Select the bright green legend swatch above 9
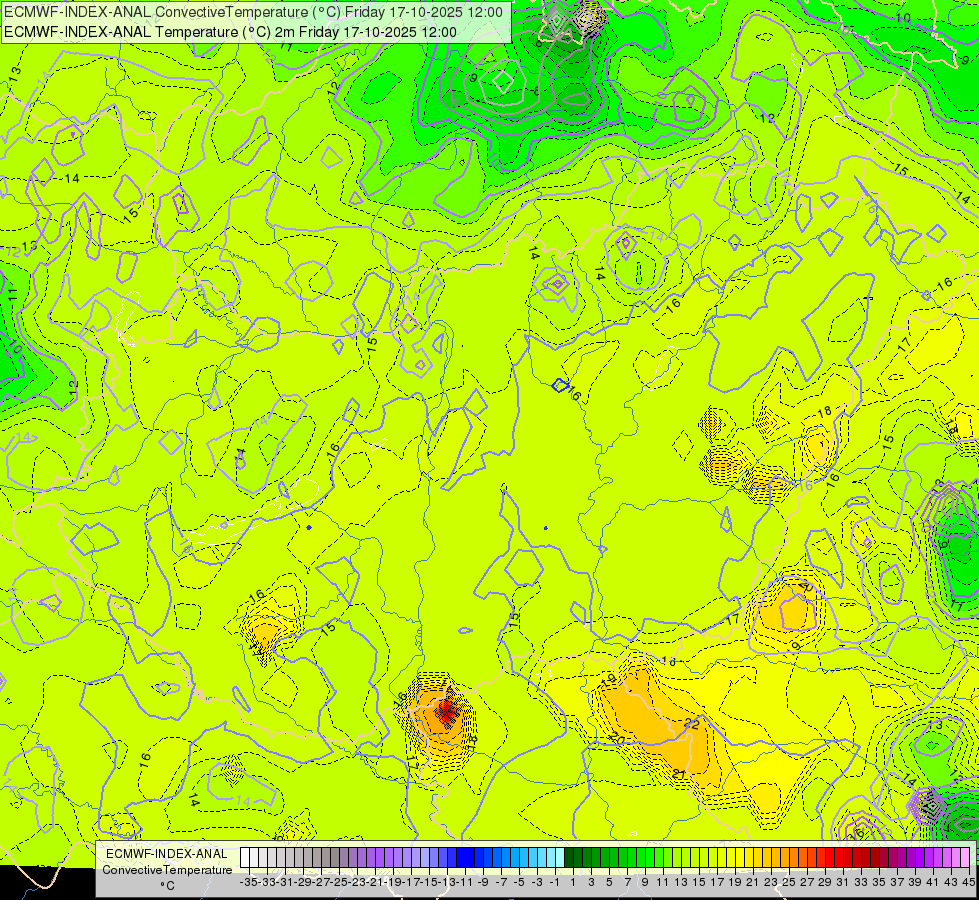Viewport: 979px width, 900px height. [641, 857]
